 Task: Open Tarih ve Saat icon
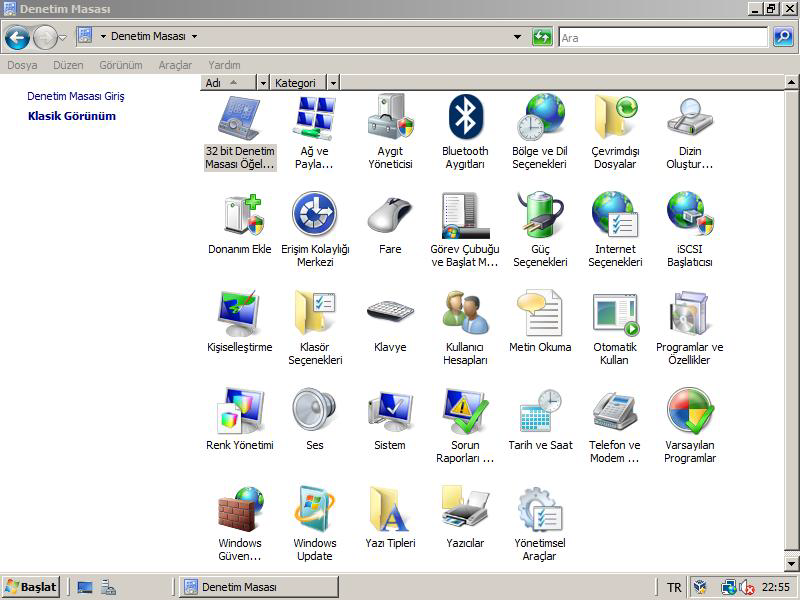(x=540, y=411)
